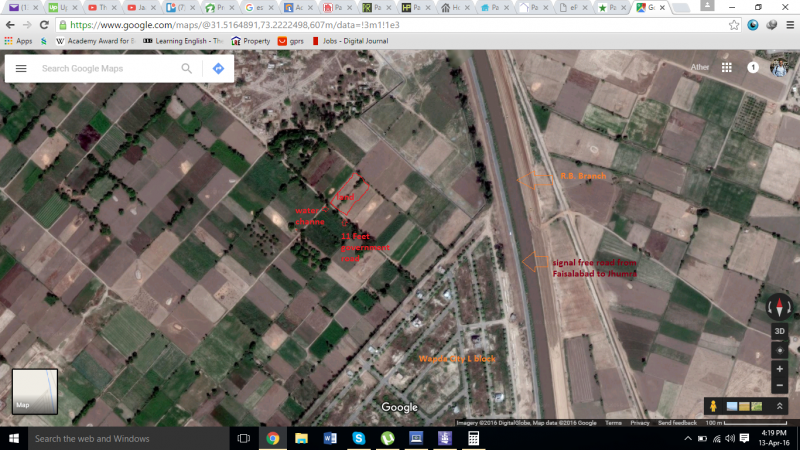Open a new browser tab
Viewport: 800px width, 450px height.
[x=681, y=8]
